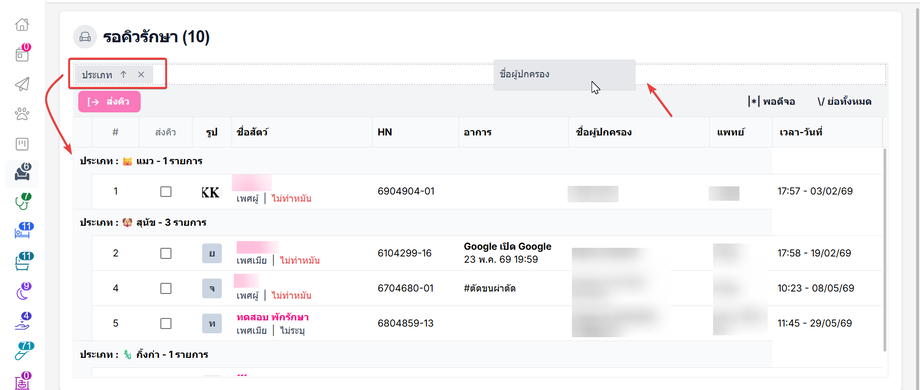
Task: Remove the ประเภท grouping chip
Action: [x=141, y=74]
